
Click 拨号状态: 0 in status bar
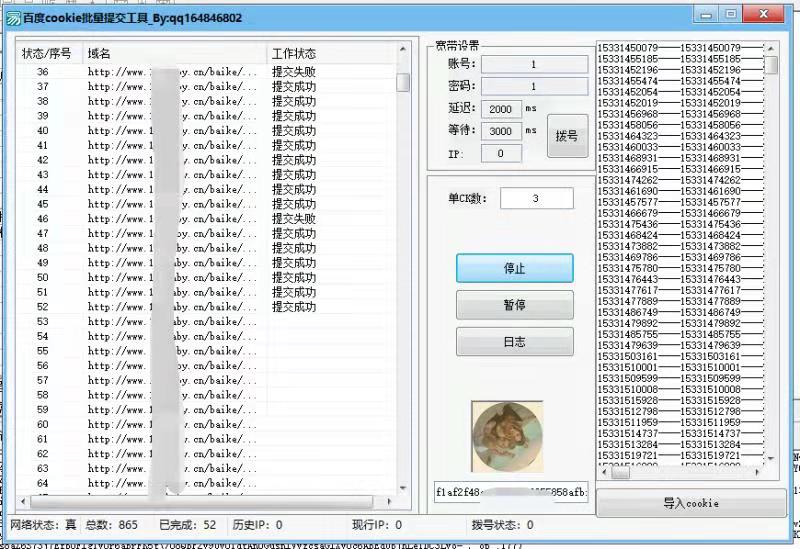[x=503, y=525]
